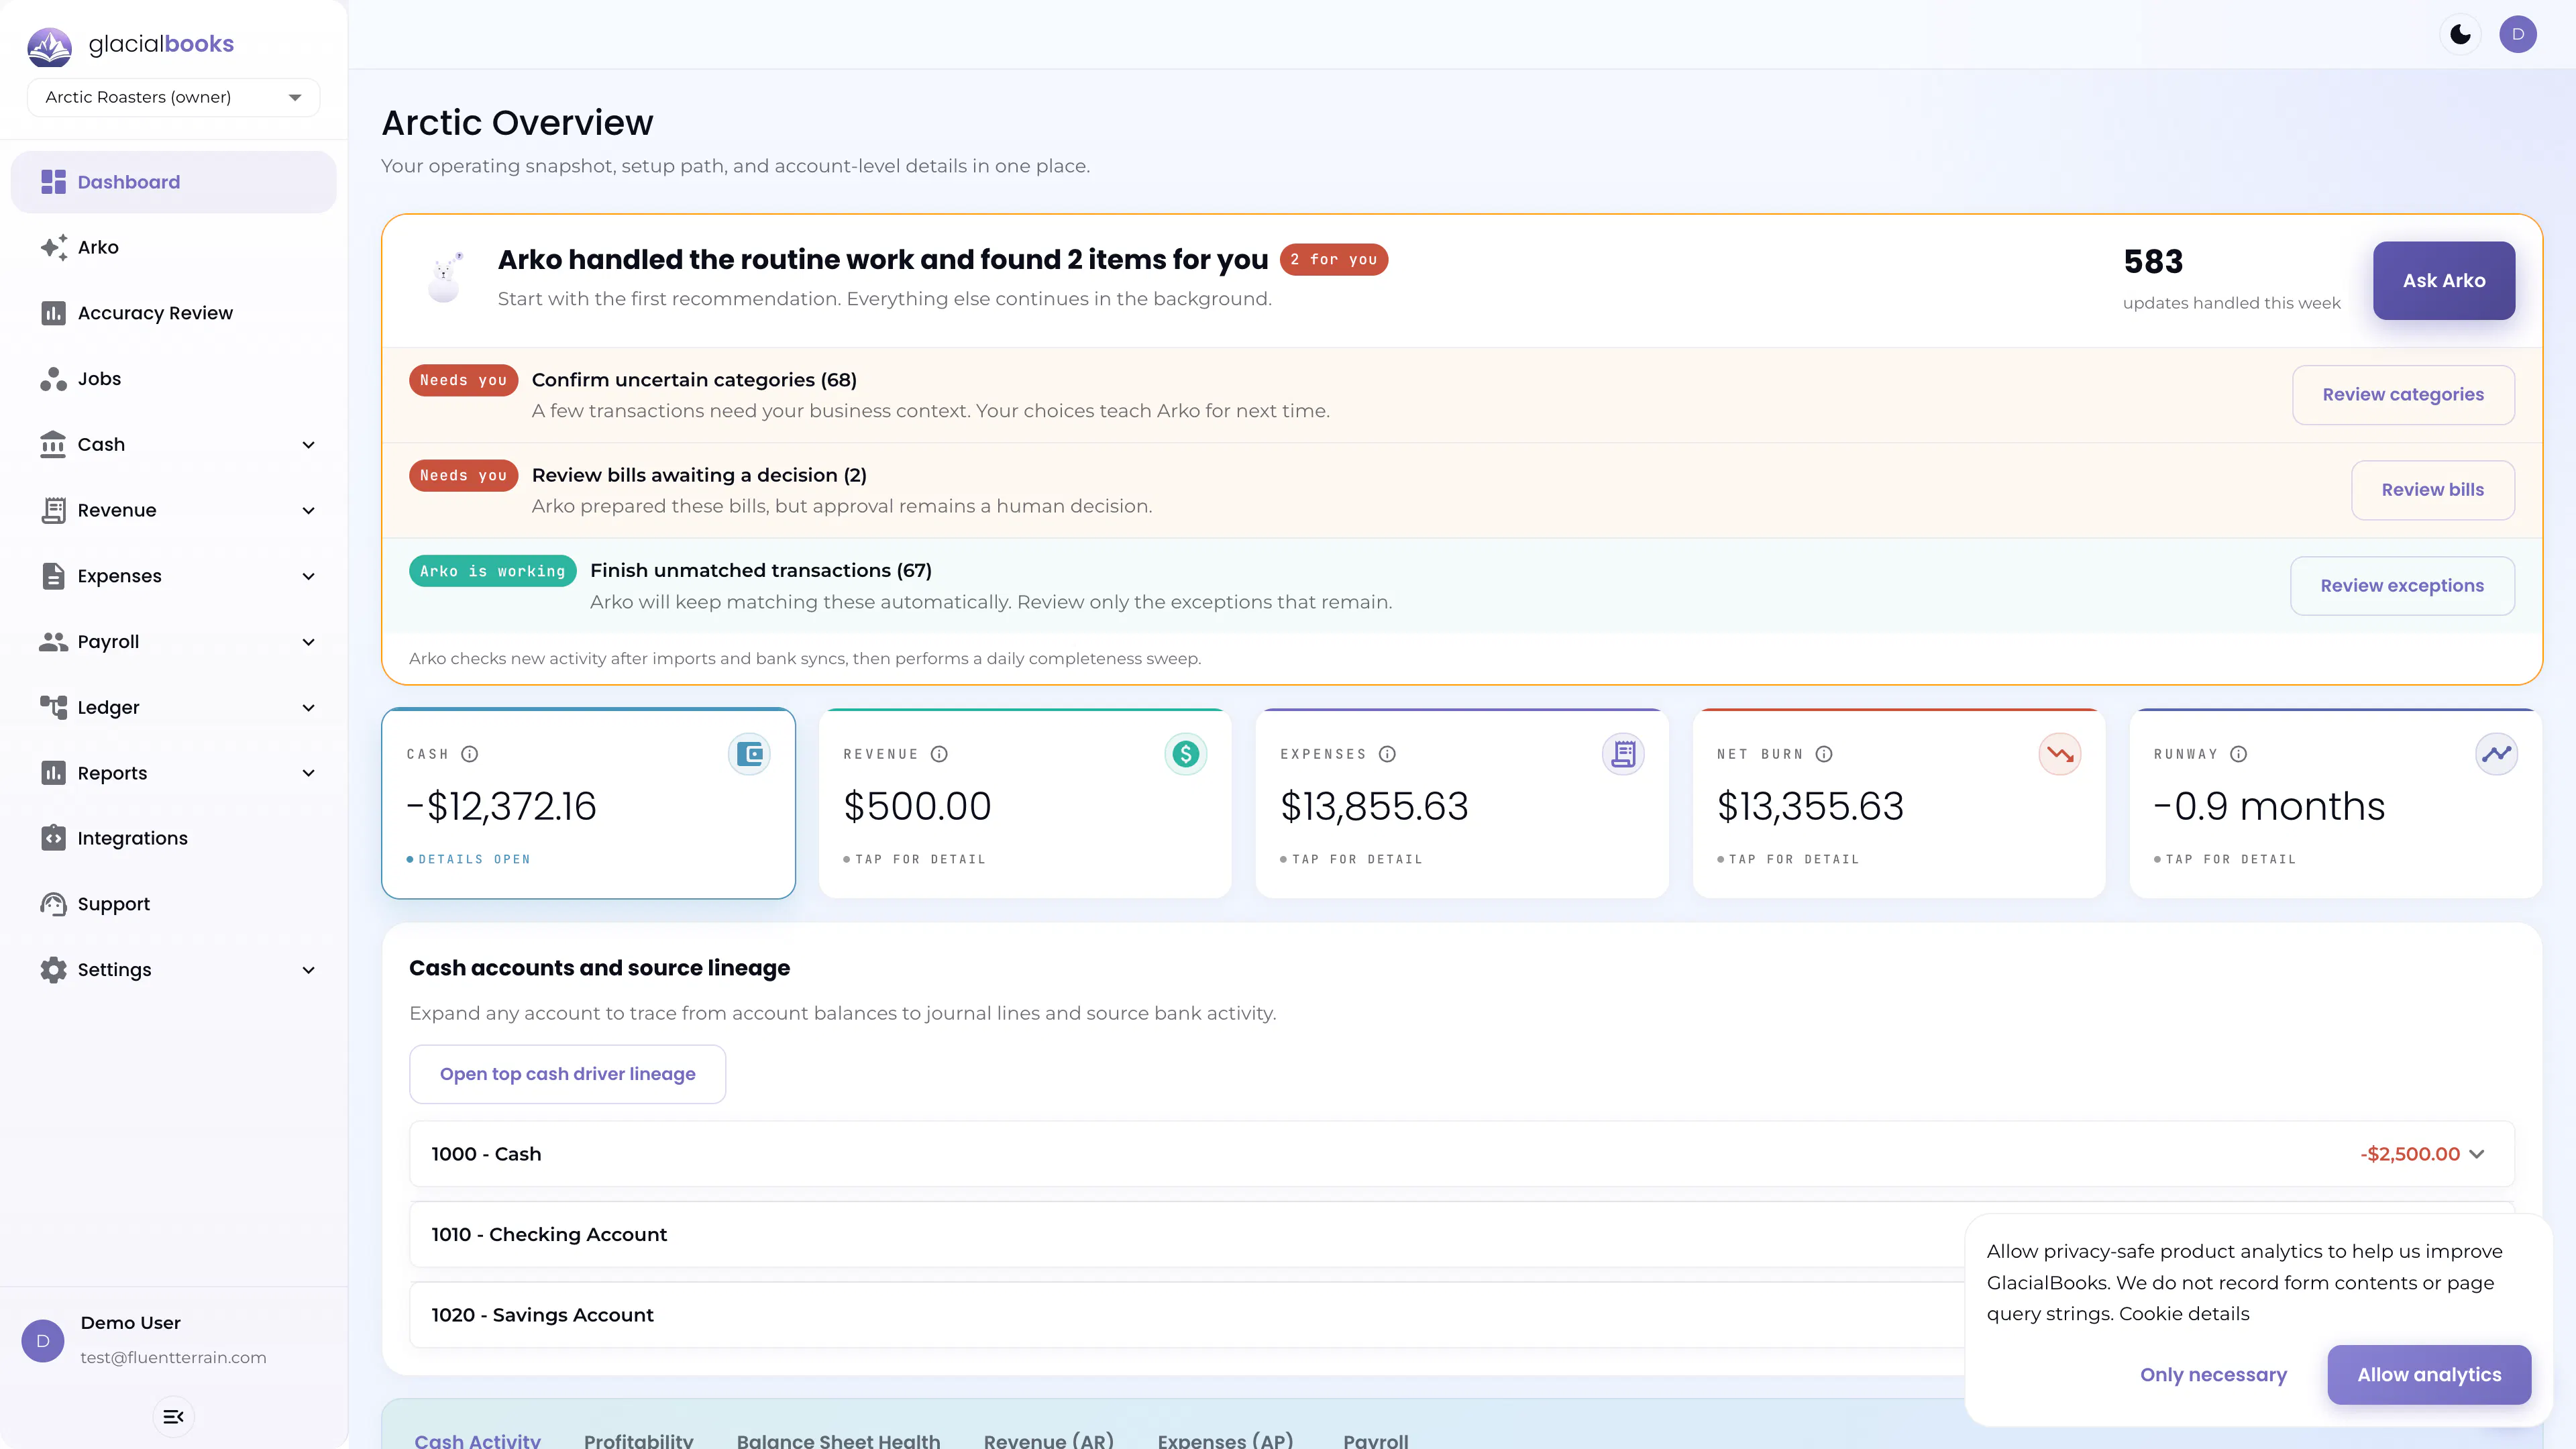Click the Revenue receipt icon in sidebar
Screen dimensions: 2576x1449
53,510
